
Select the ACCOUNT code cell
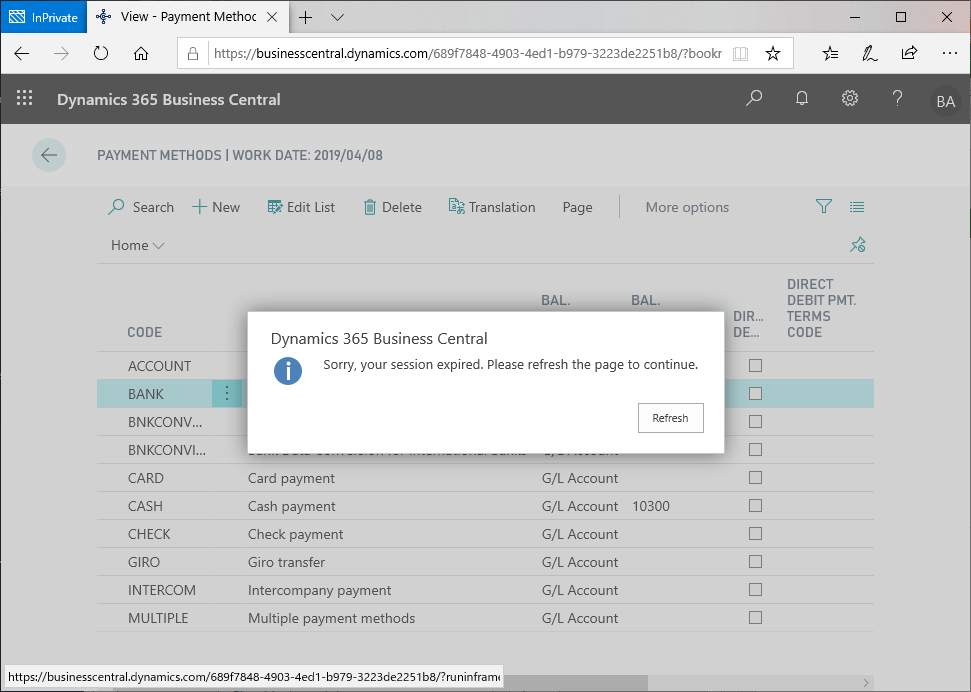(160, 366)
